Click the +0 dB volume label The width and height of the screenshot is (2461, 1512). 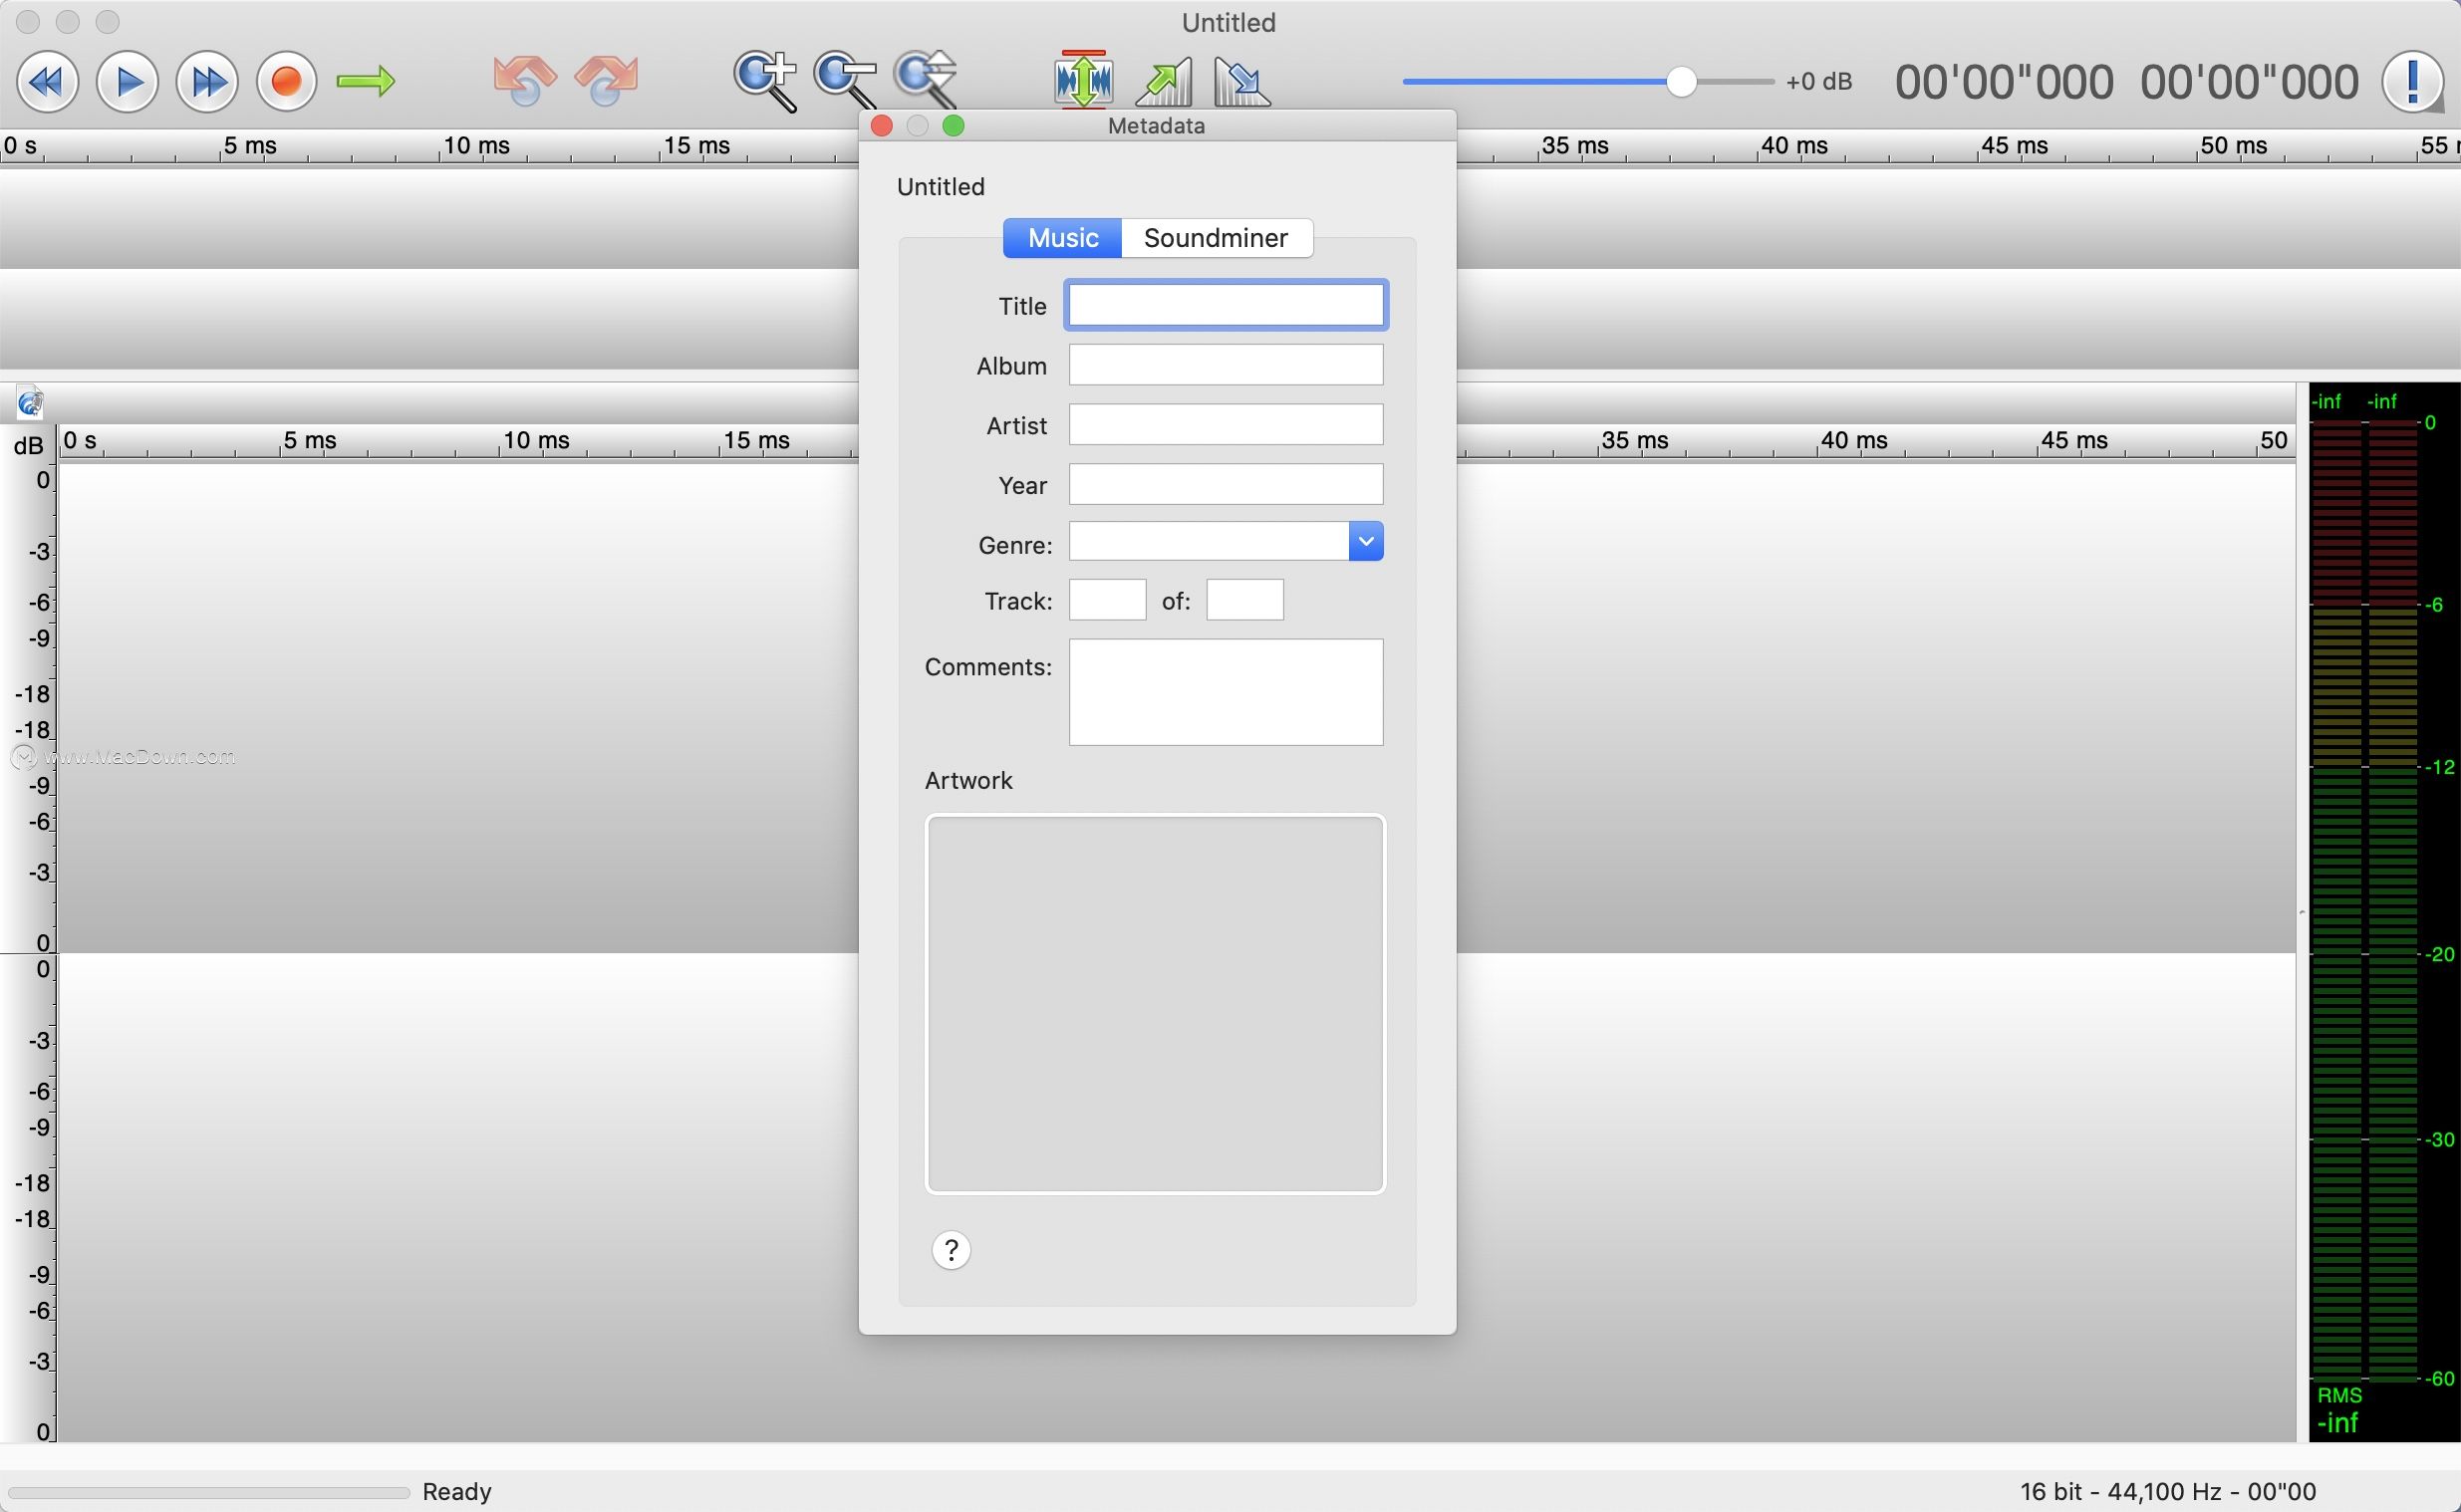(x=1819, y=82)
